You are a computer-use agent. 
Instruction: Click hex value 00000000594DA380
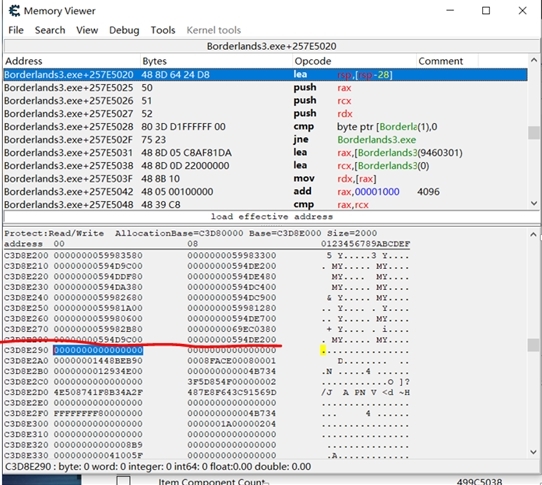(x=98, y=287)
